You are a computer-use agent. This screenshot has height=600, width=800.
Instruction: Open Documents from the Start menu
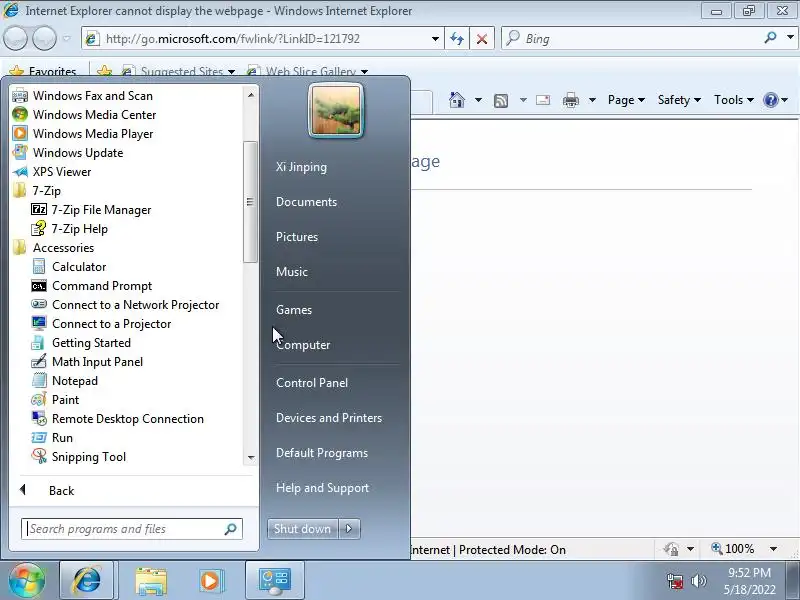pyautogui.click(x=307, y=202)
